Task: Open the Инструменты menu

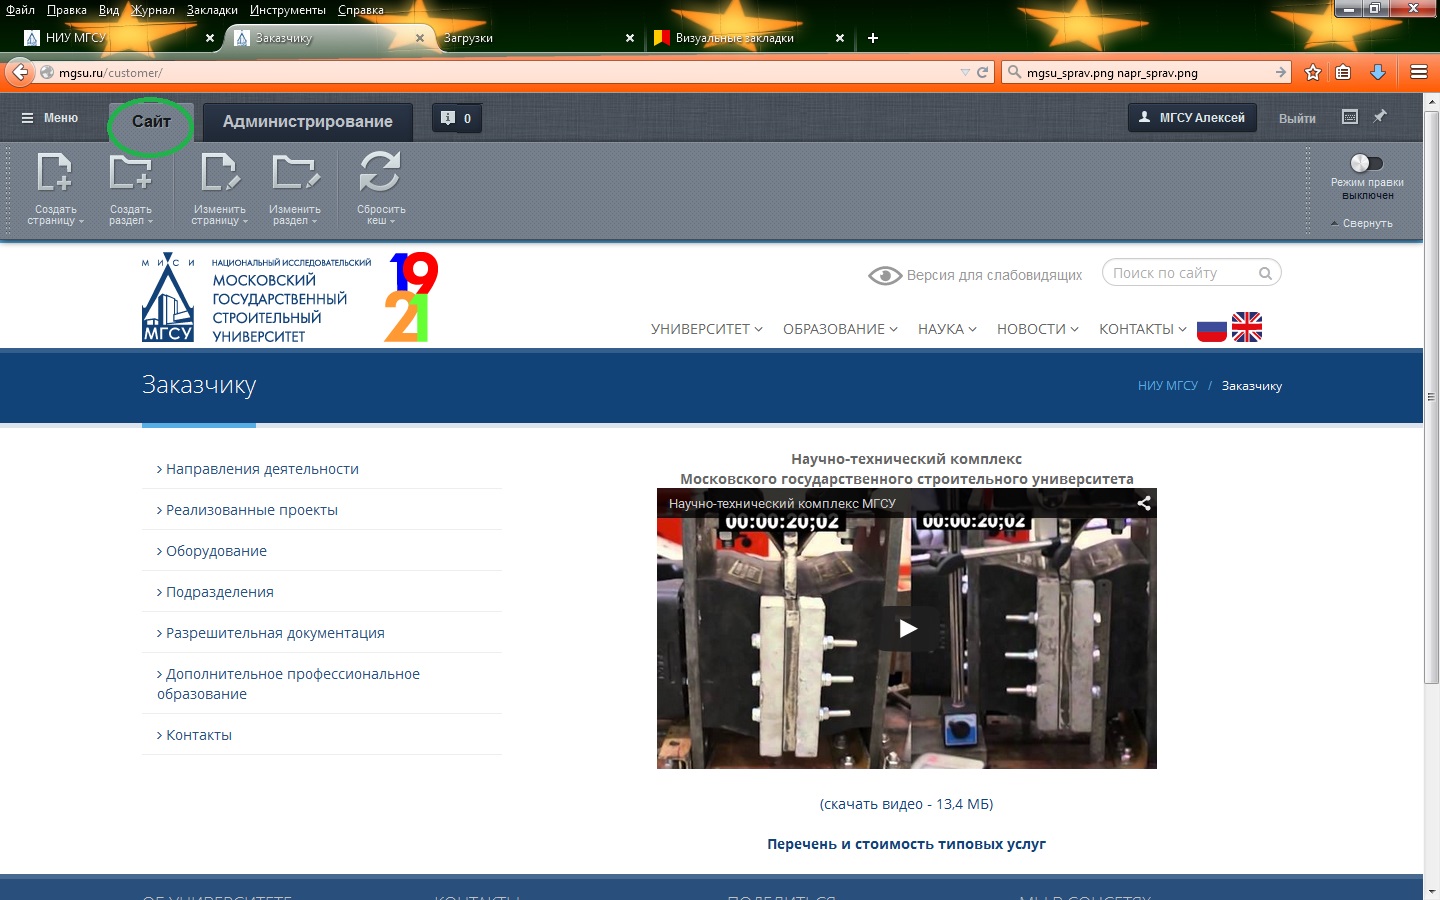Action: pyautogui.click(x=288, y=10)
